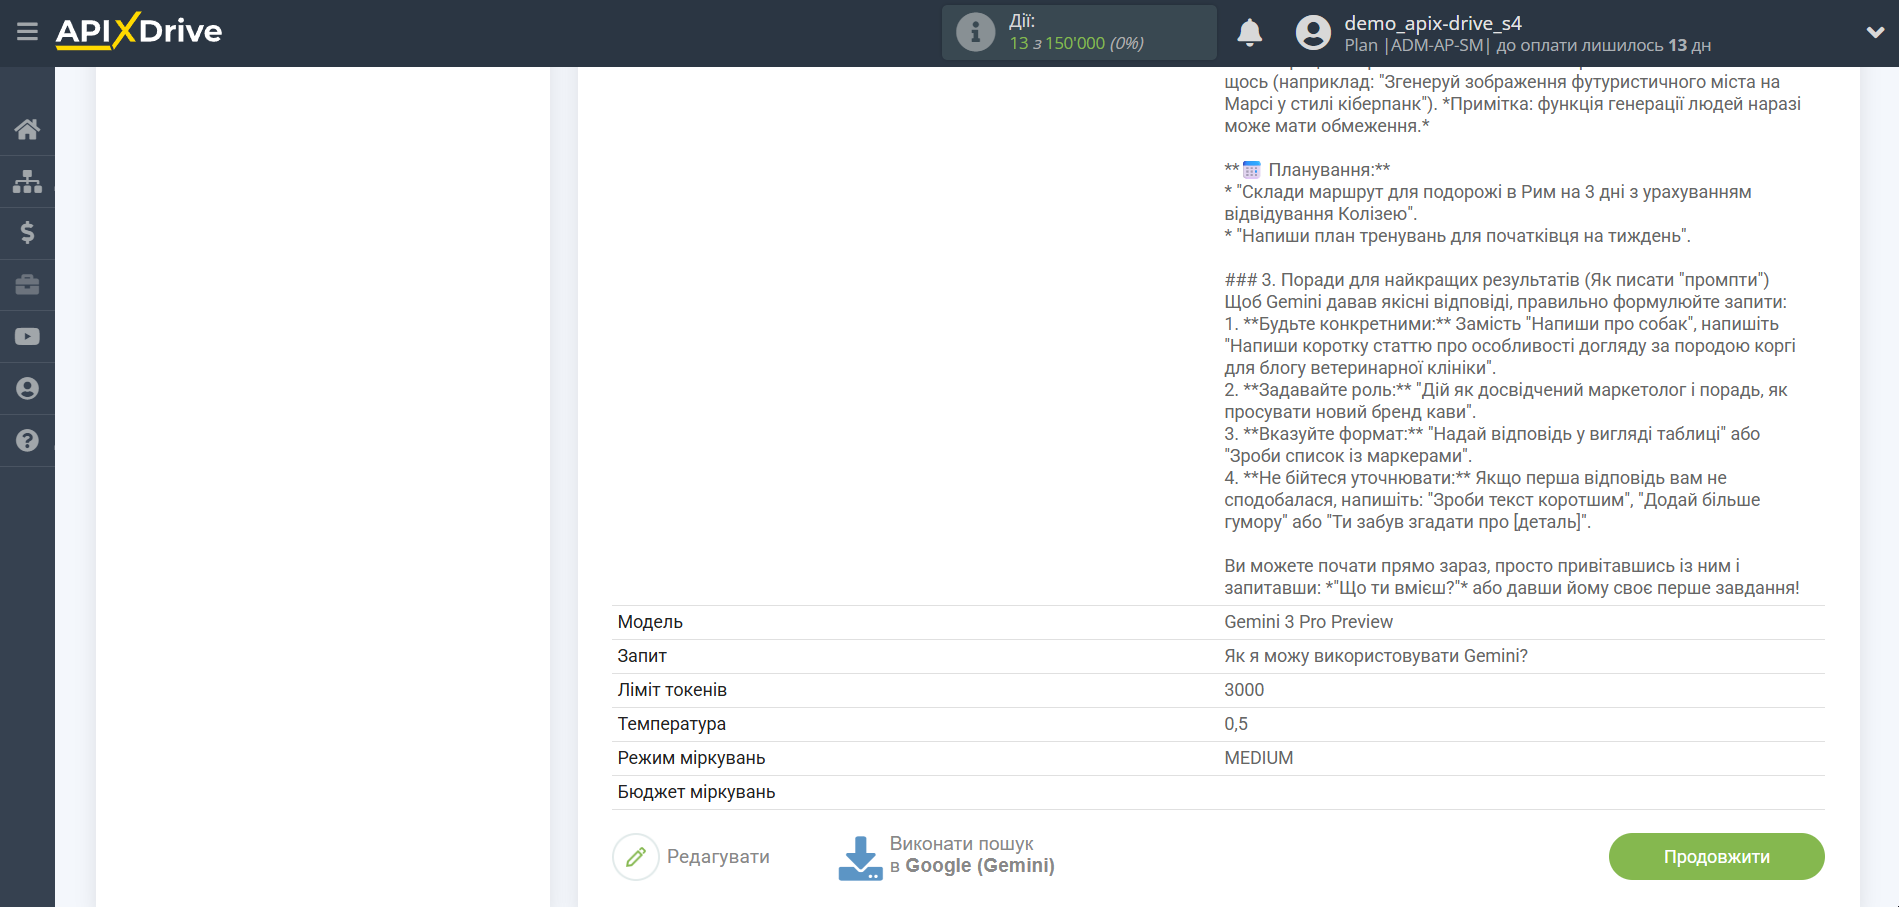Click the calendar emoji beside Планування

coord(1251,170)
